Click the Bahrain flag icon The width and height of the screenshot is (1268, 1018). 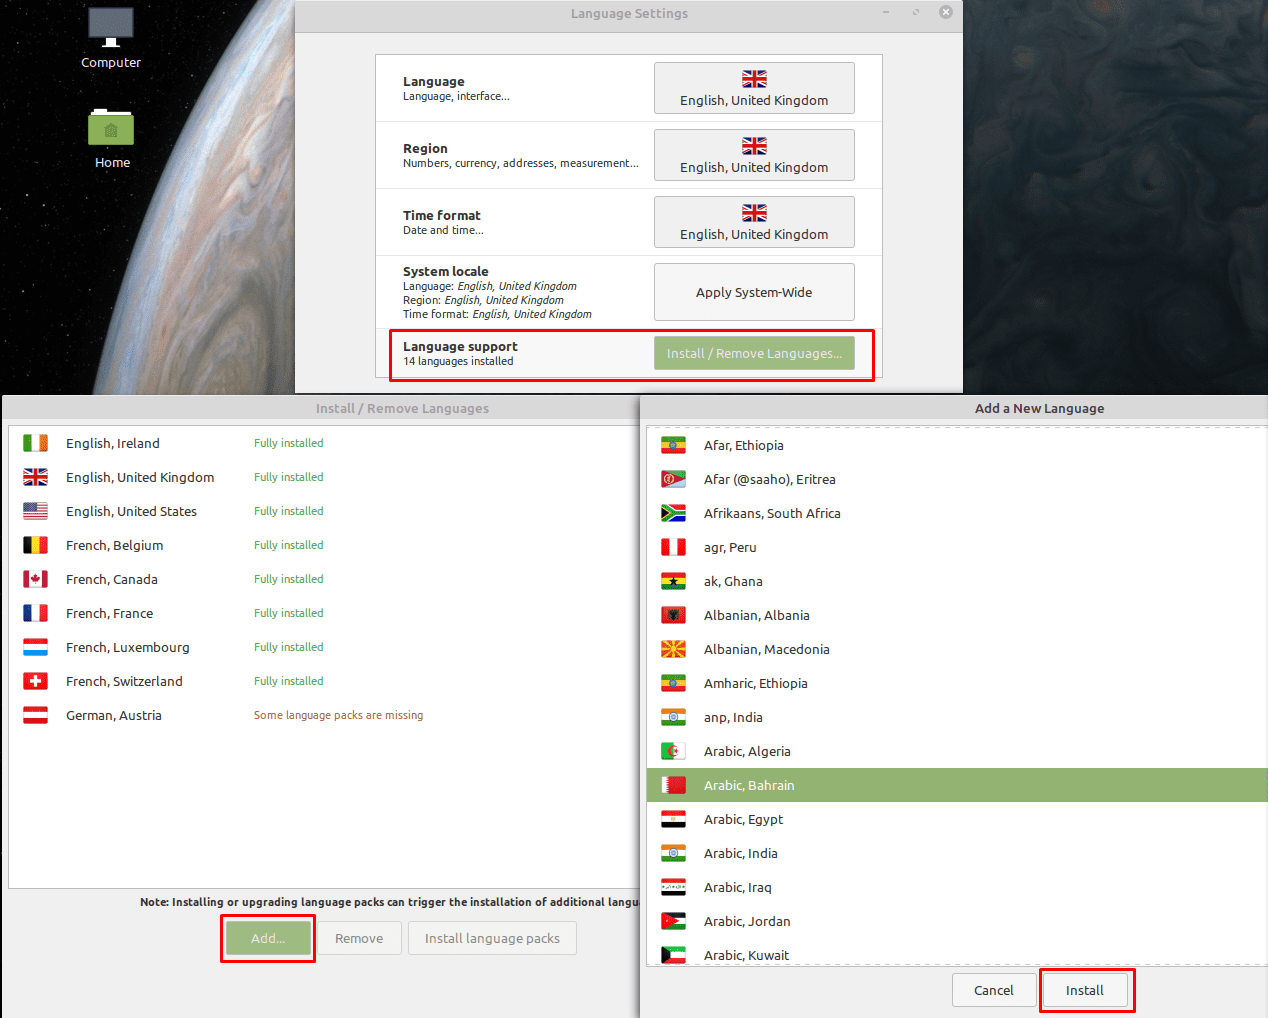point(674,785)
